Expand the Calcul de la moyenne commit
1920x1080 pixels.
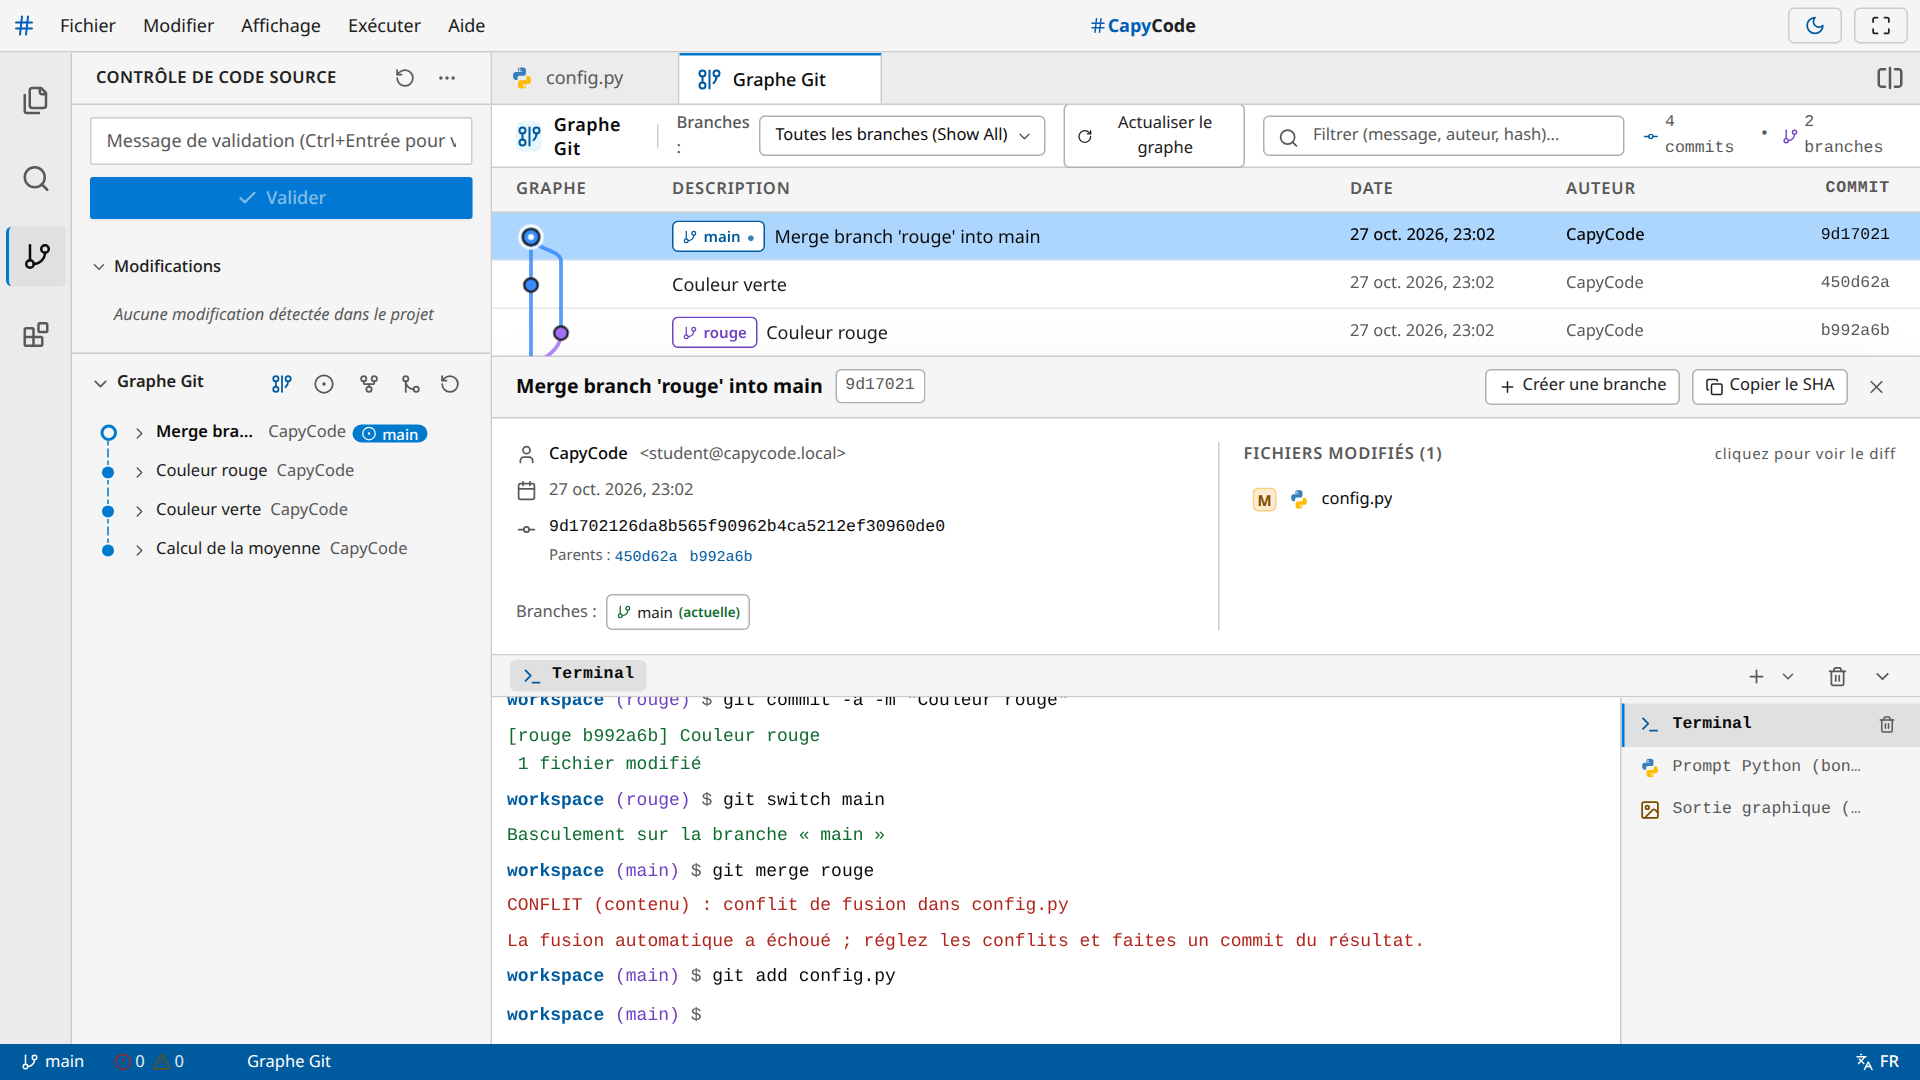coord(139,550)
